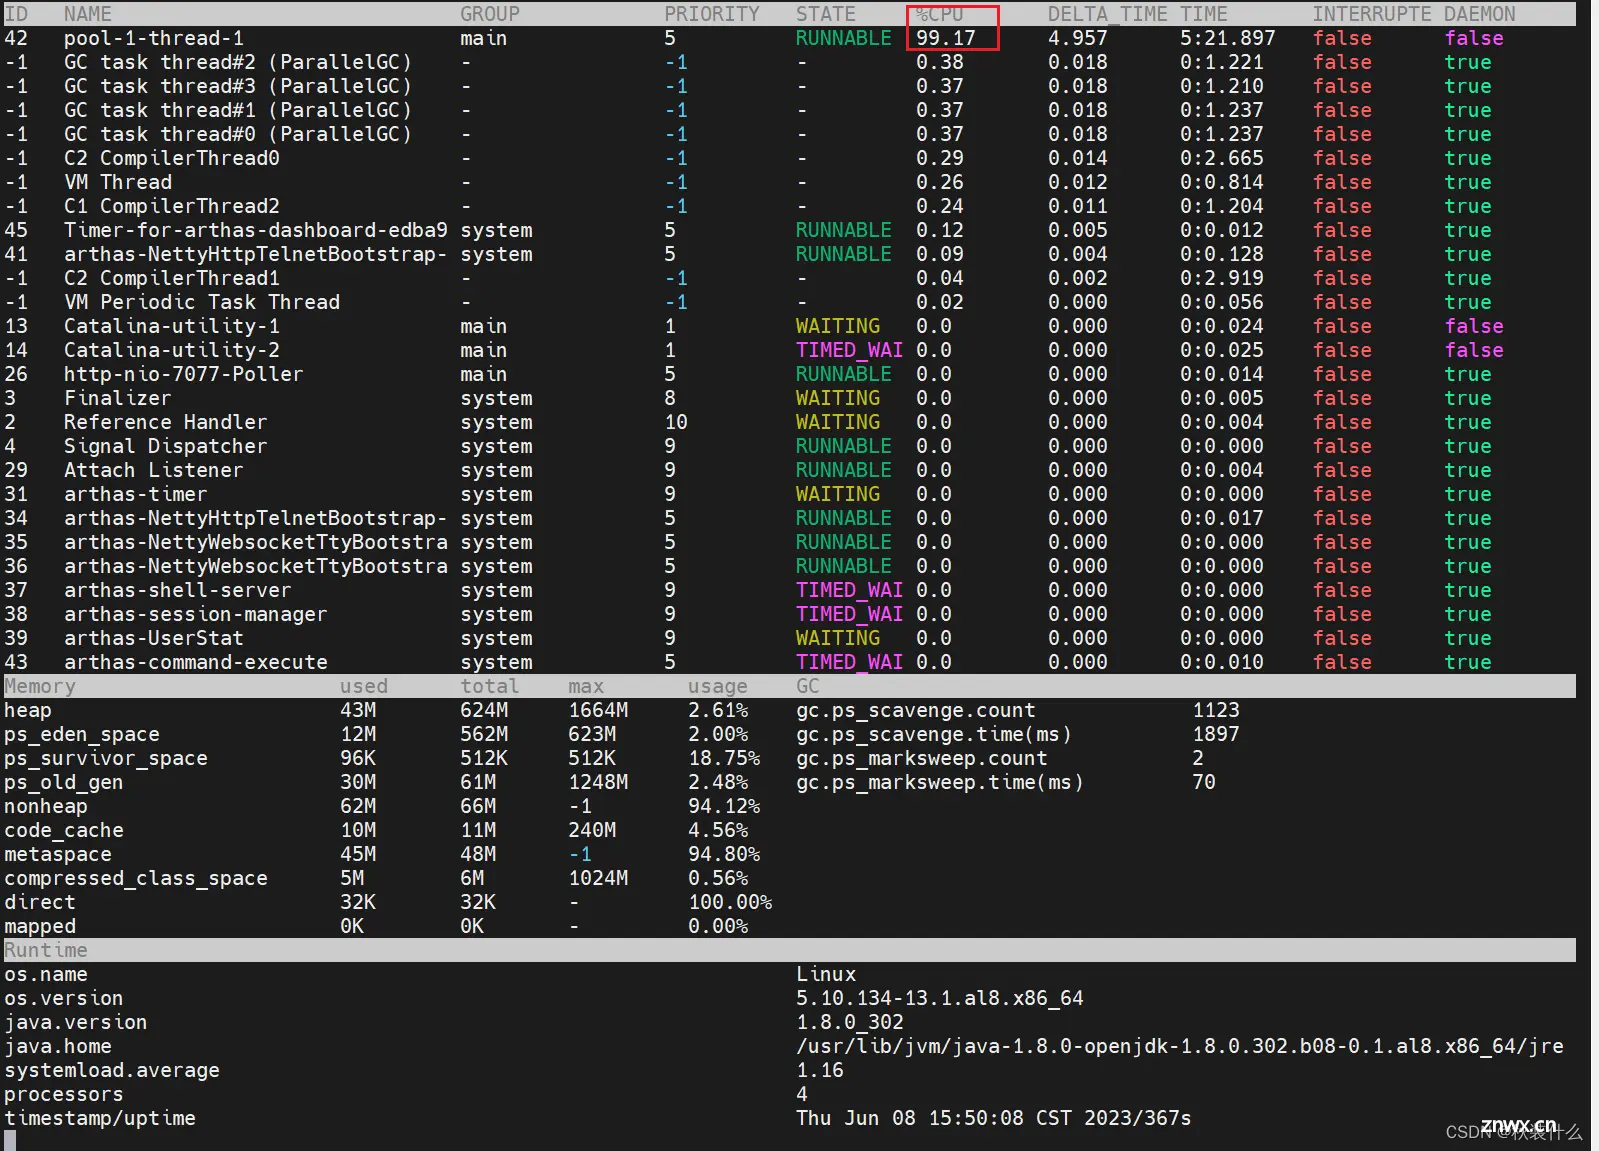The width and height of the screenshot is (1599, 1151).
Task: Click the code_cache row label
Action: point(64,830)
